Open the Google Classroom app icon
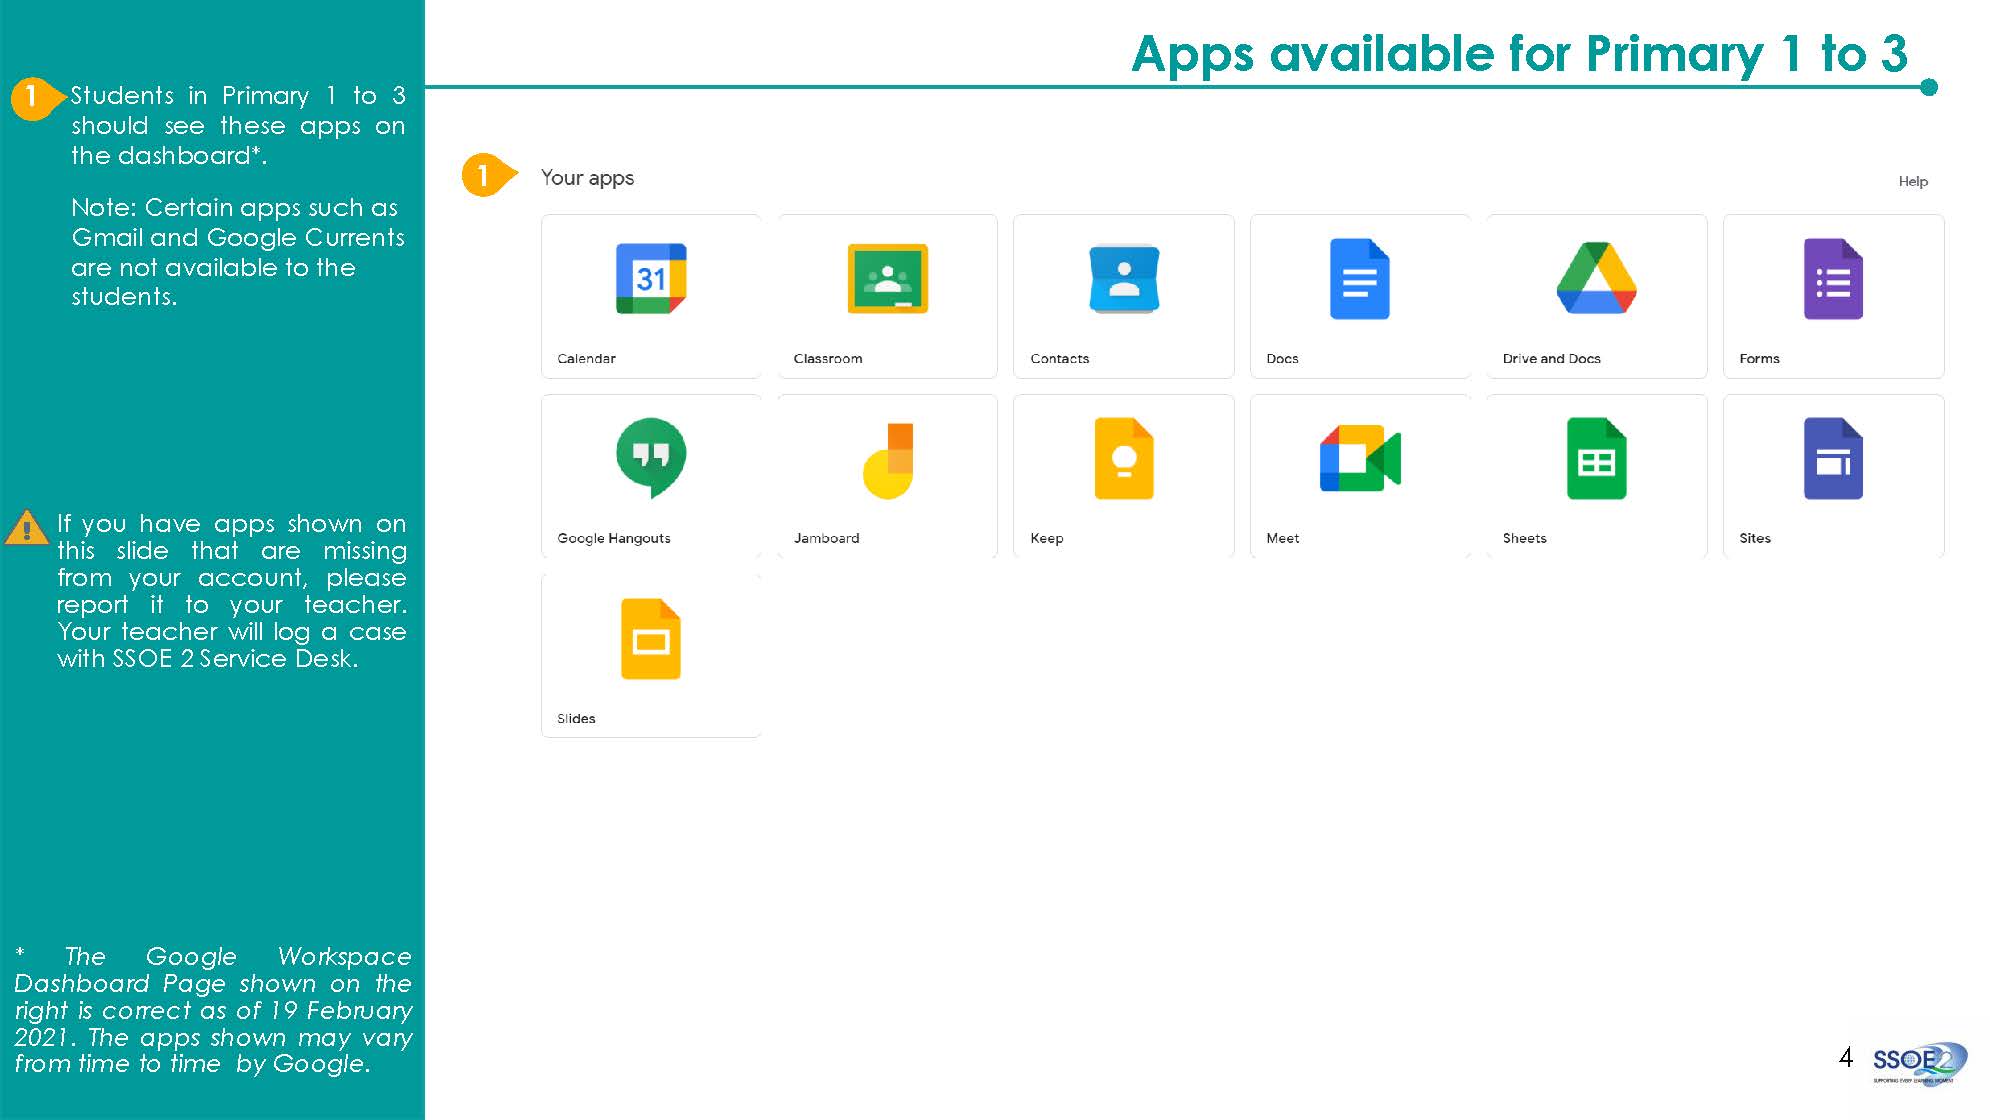This screenshot has width=1990, height=1120. [x=887, y=278]
